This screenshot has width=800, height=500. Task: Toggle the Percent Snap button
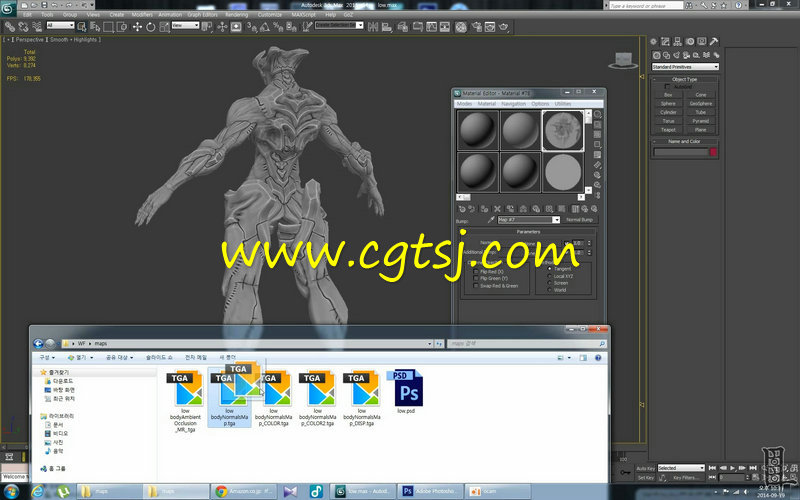(x=278, y=27)
